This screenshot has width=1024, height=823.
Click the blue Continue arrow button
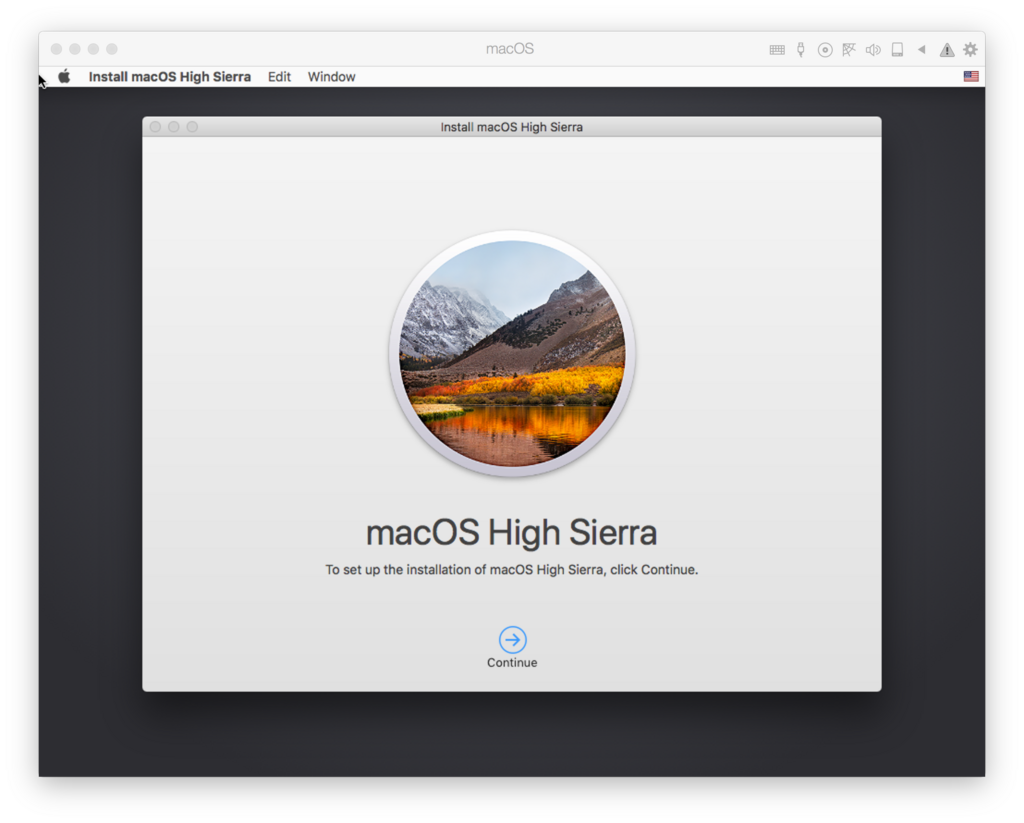[x=513, y=639]
